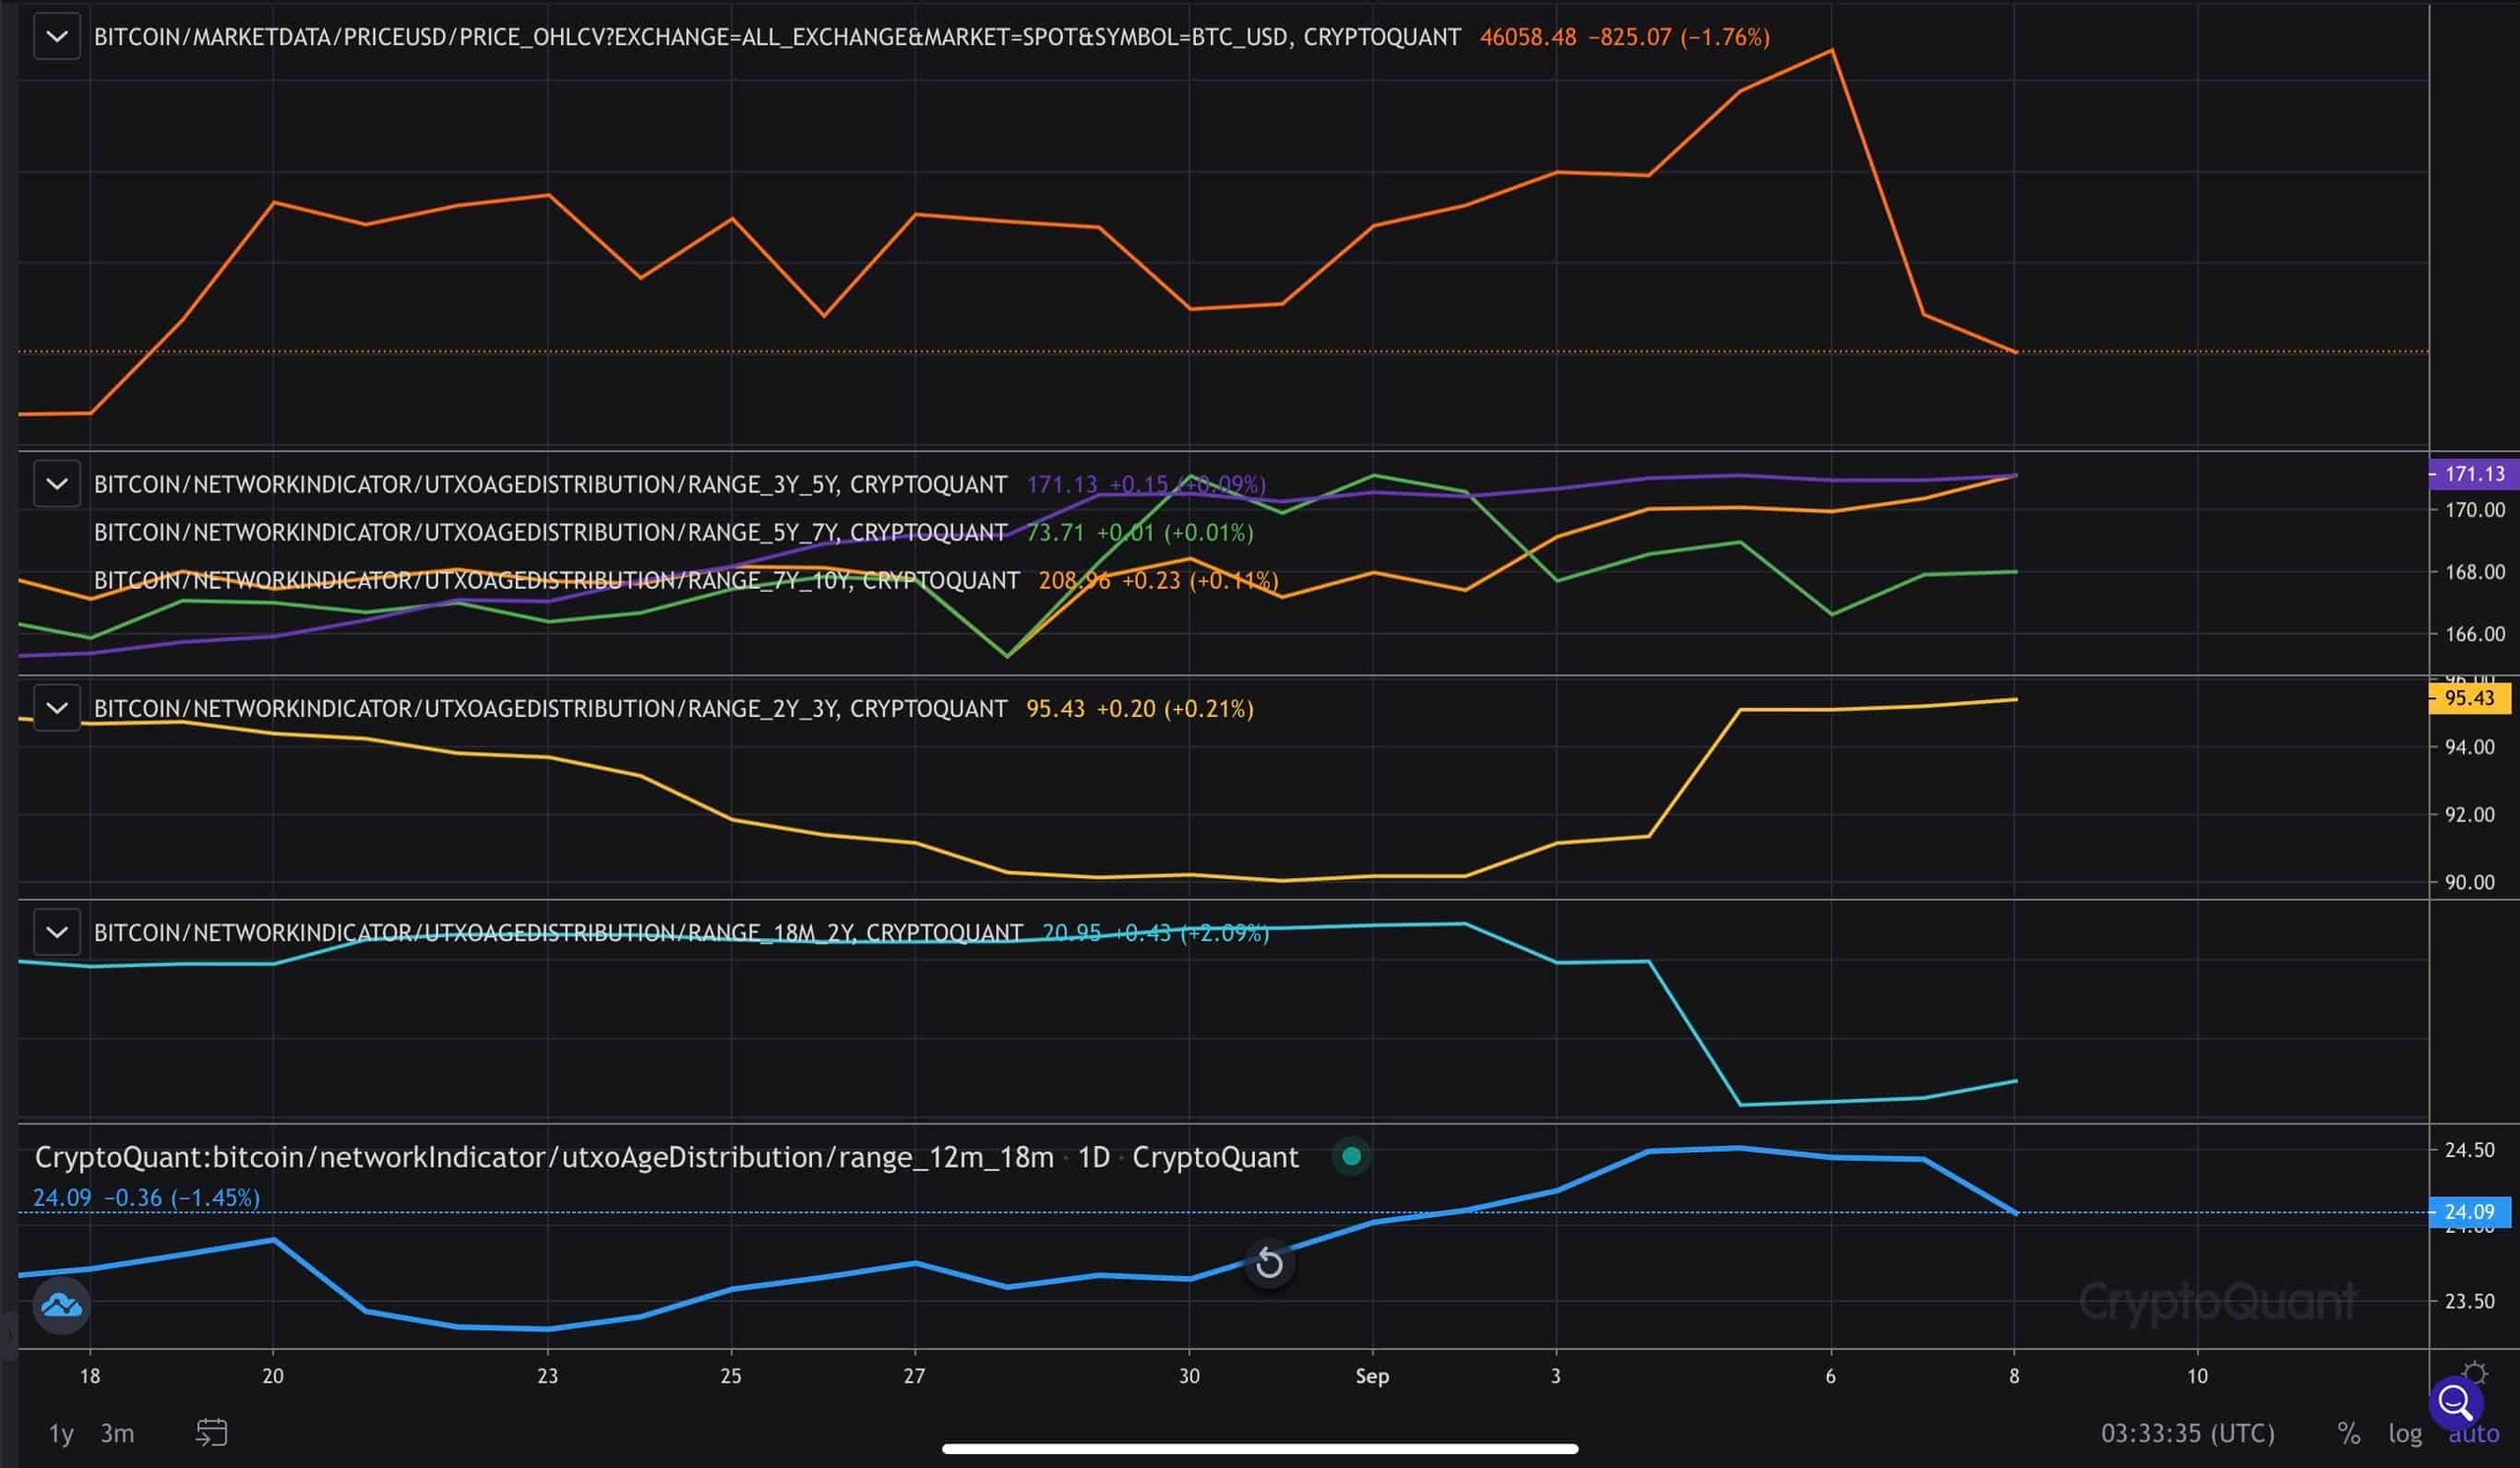Set chart range to 1y
Screen dimensions: 2520x1468
pyautogui.click(x=61, y=1433)
